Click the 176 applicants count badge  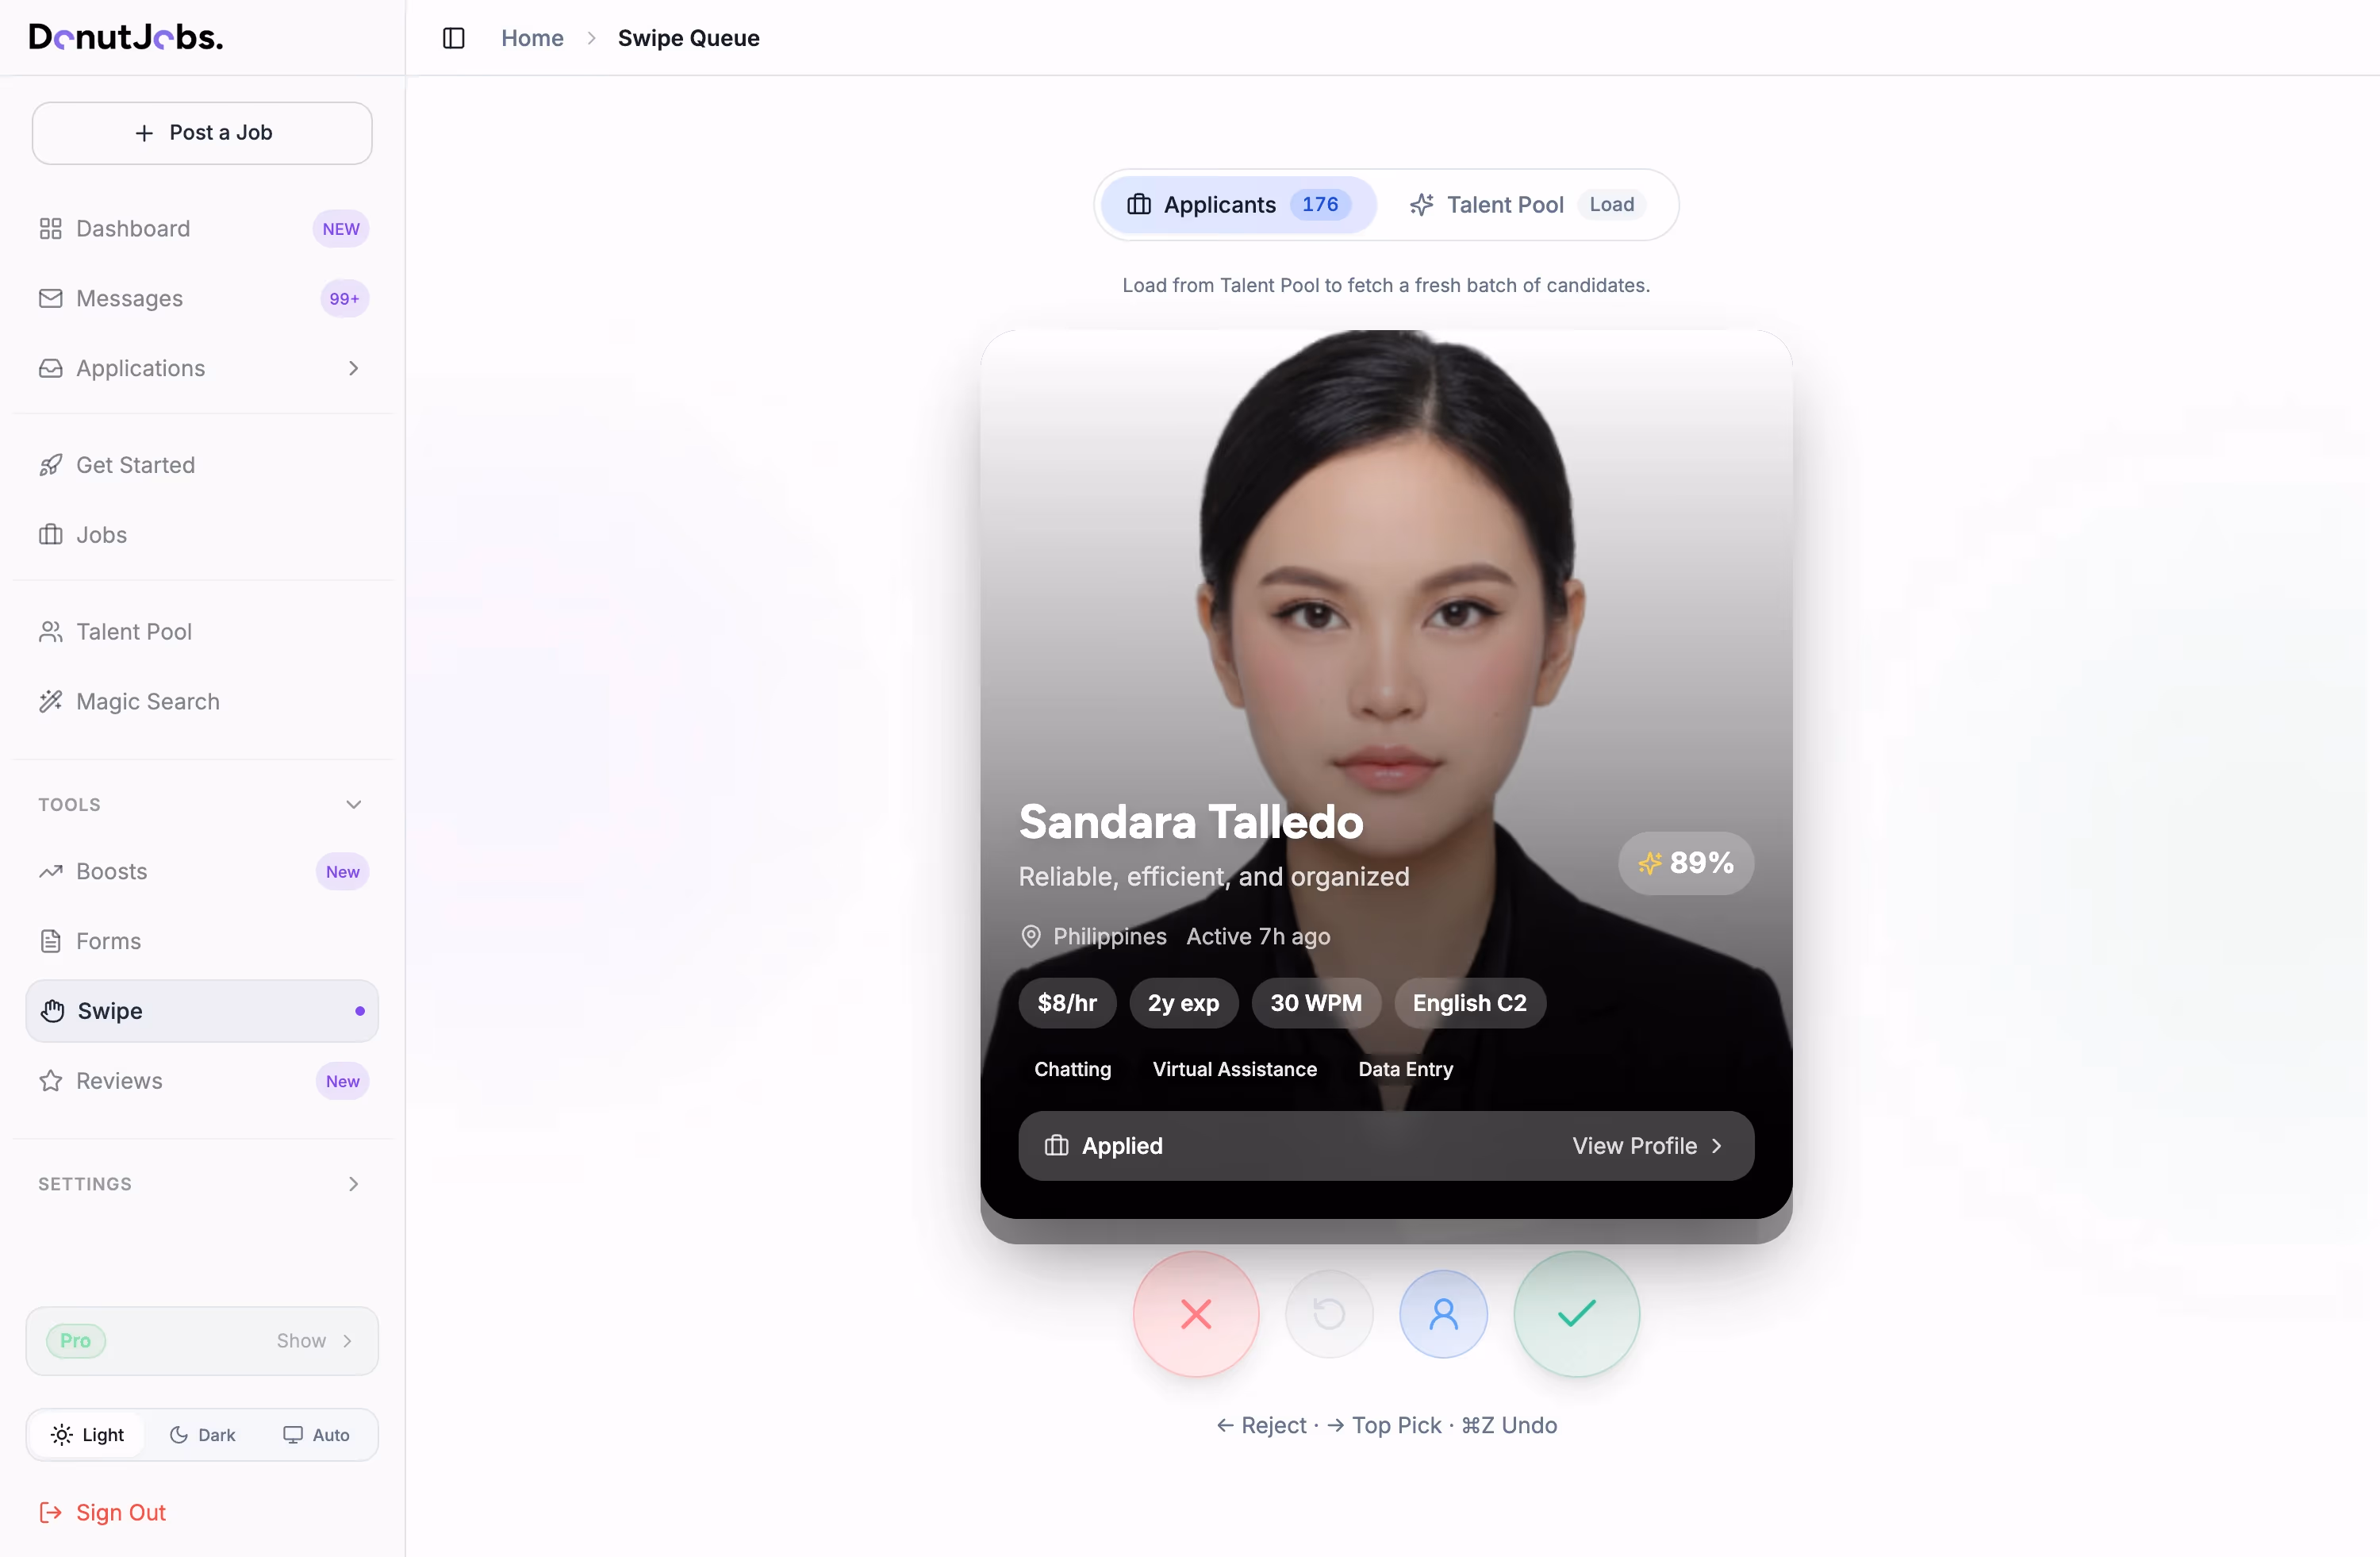tap(1320, 205)
